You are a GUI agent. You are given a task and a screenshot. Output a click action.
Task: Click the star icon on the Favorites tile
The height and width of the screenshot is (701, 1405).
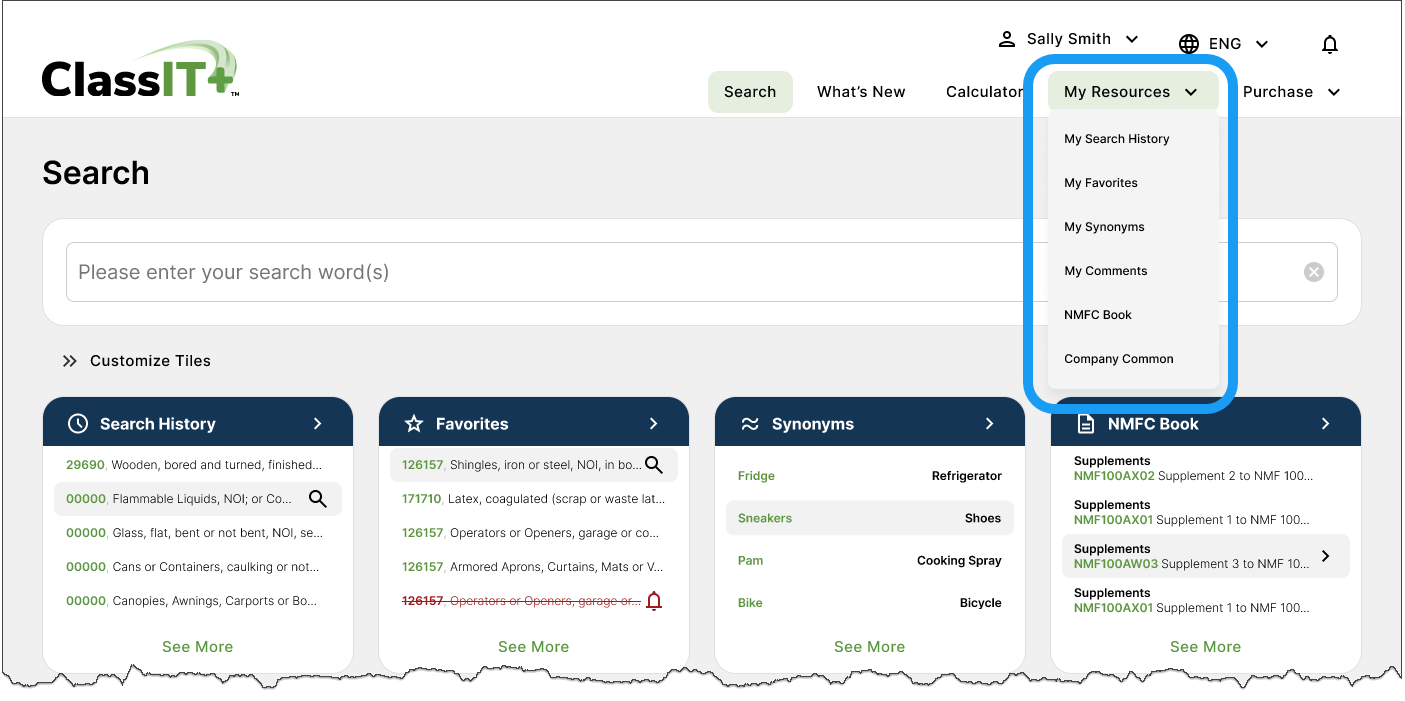point(415,422)
